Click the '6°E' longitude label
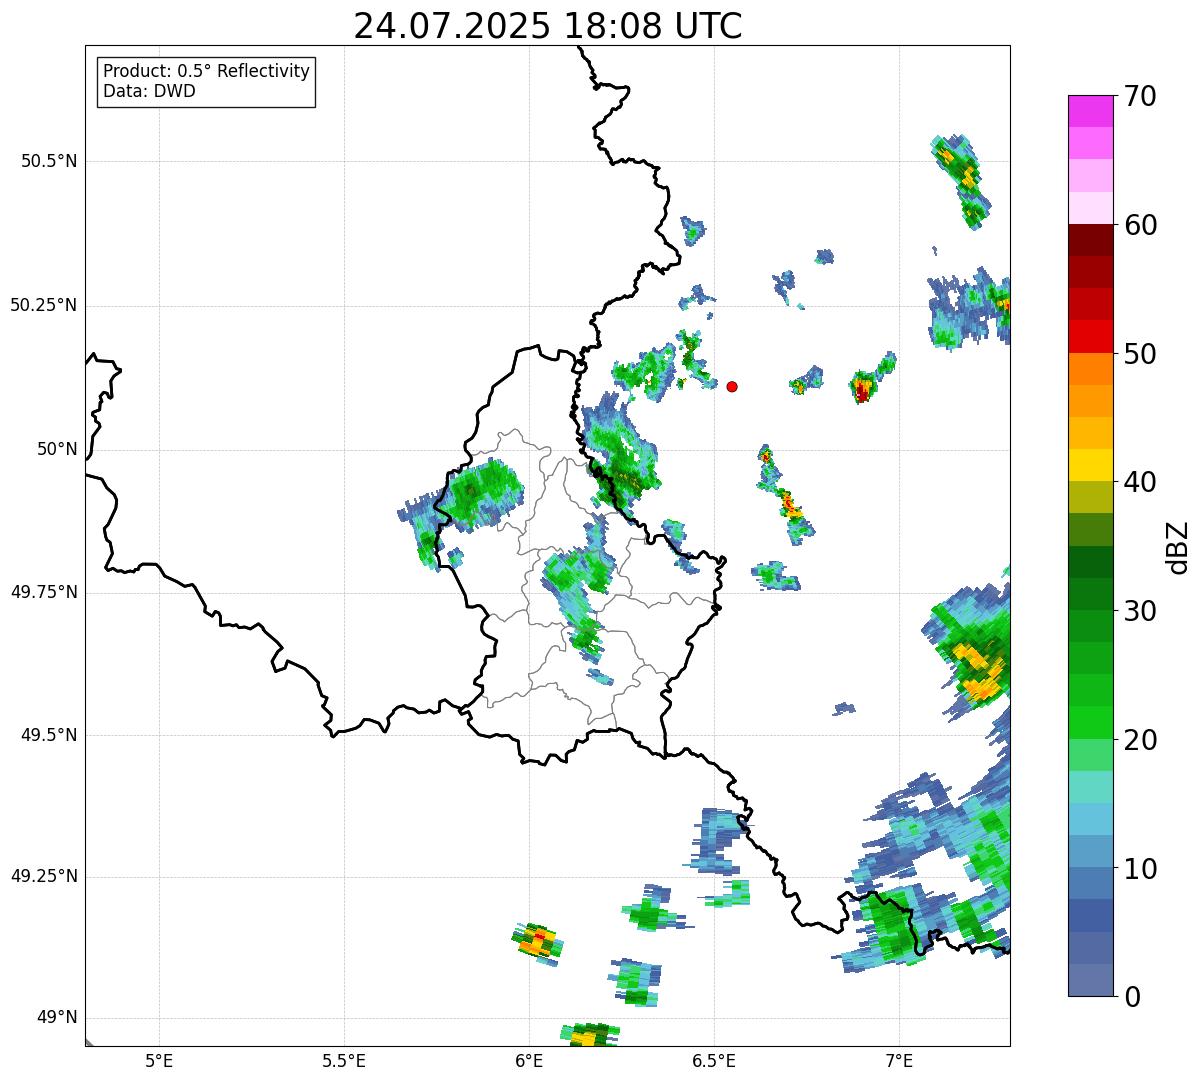The width and height of the screenshot is (1202, 1081). pos(529,1060)
